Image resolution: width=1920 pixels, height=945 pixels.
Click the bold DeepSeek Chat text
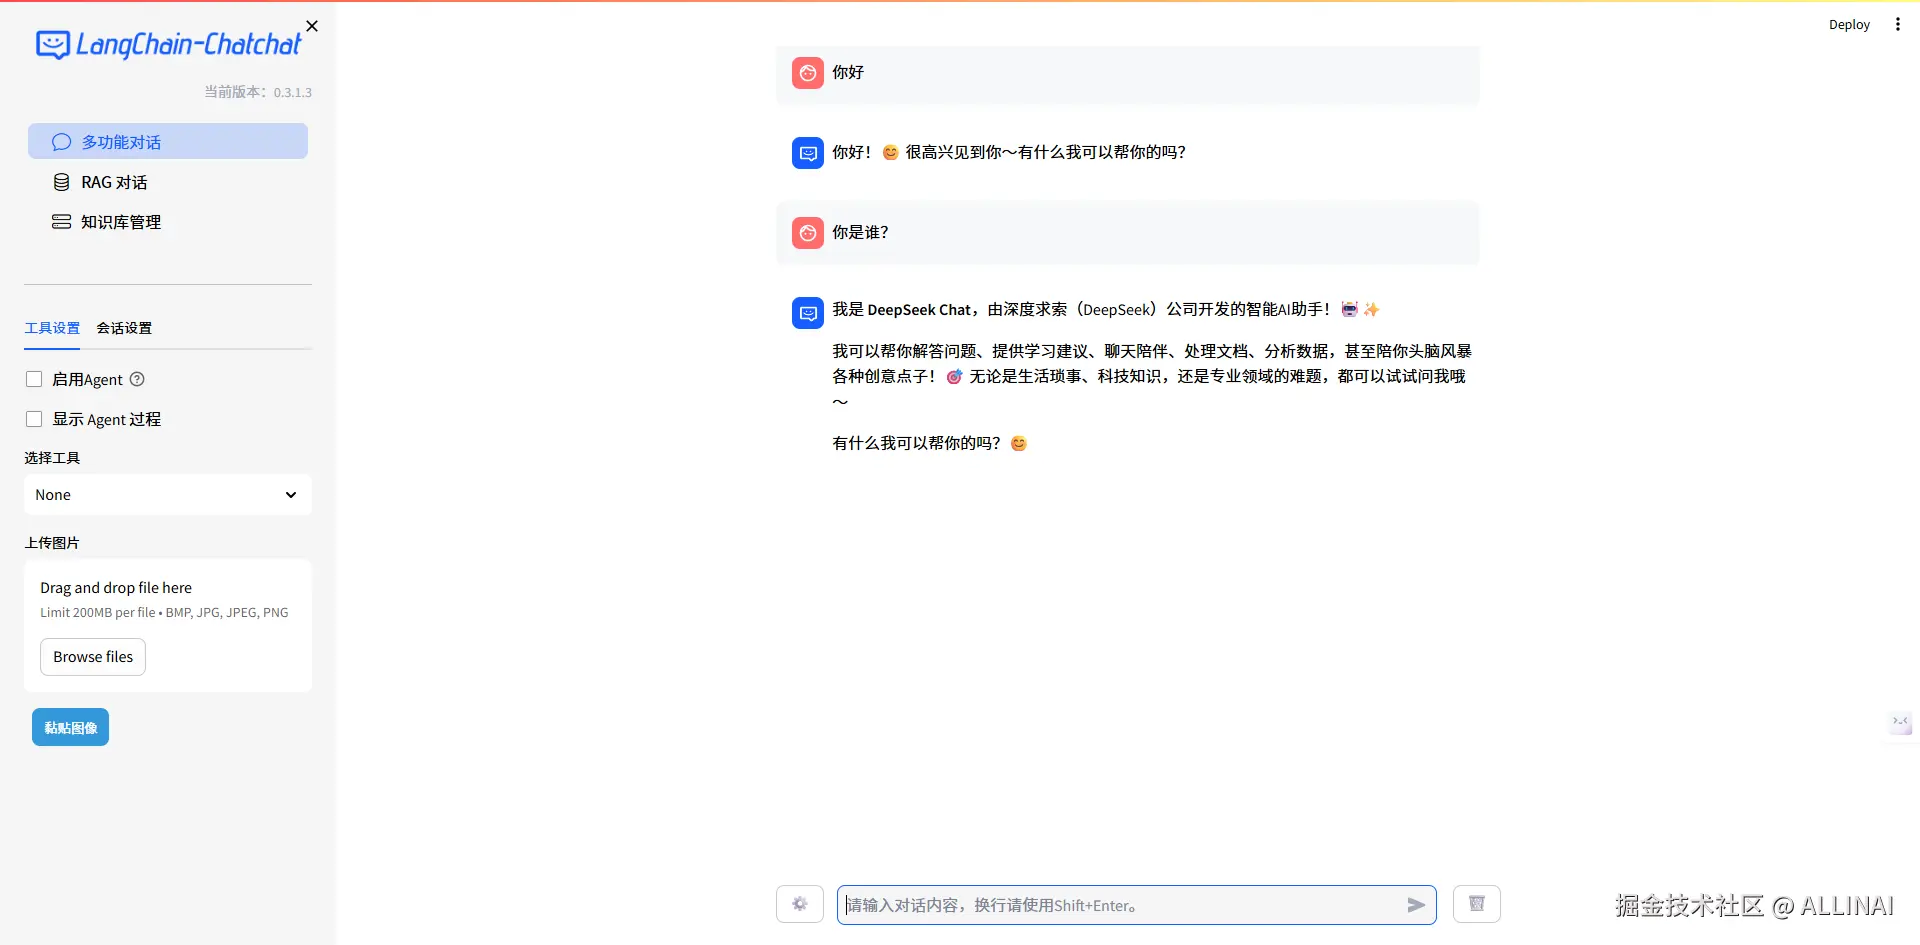point(919,310)
